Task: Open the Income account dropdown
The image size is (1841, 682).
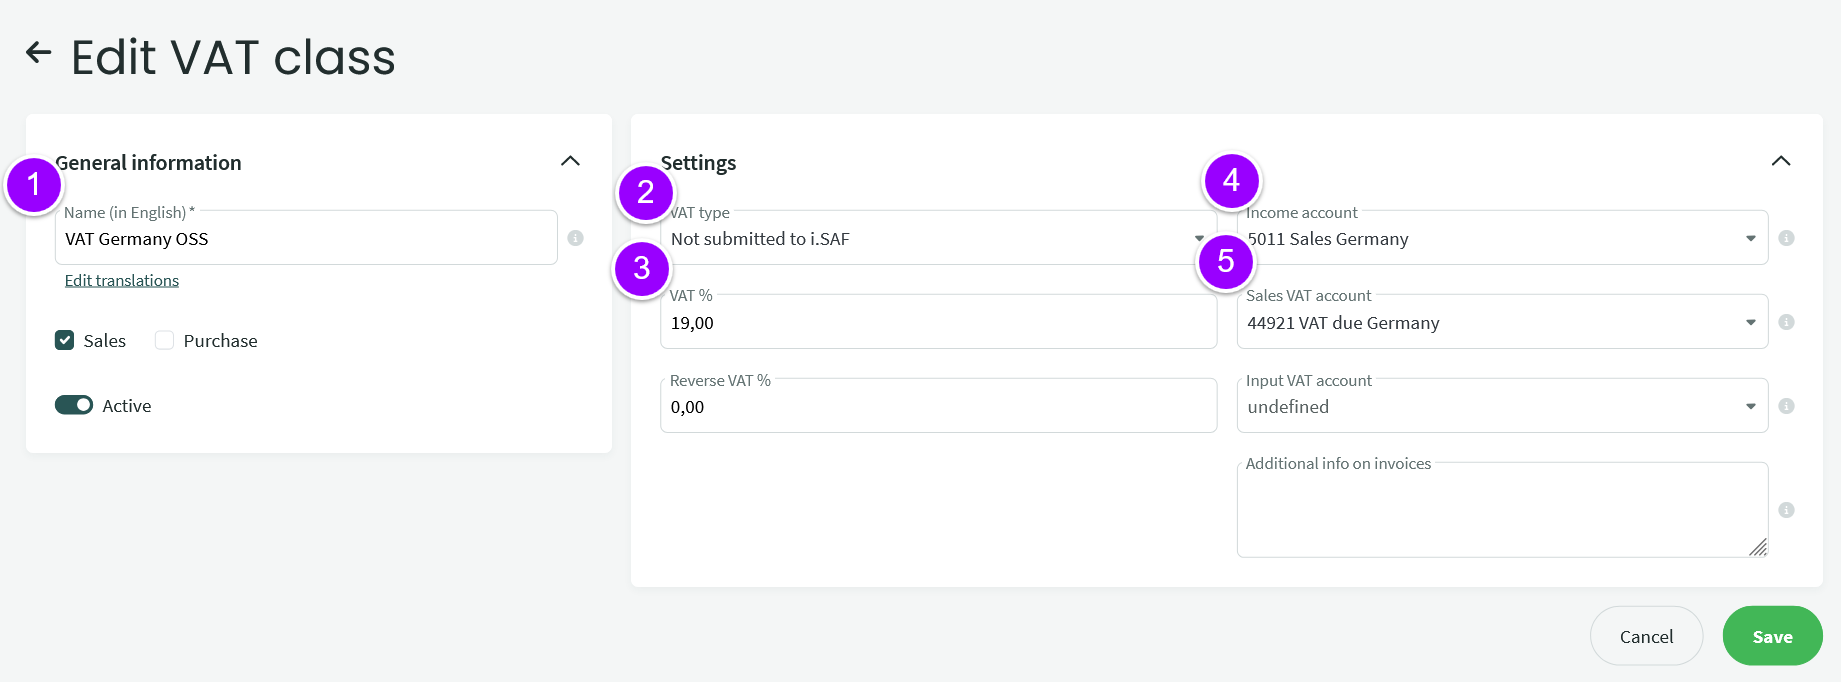Action: (x=1502, y=238)
